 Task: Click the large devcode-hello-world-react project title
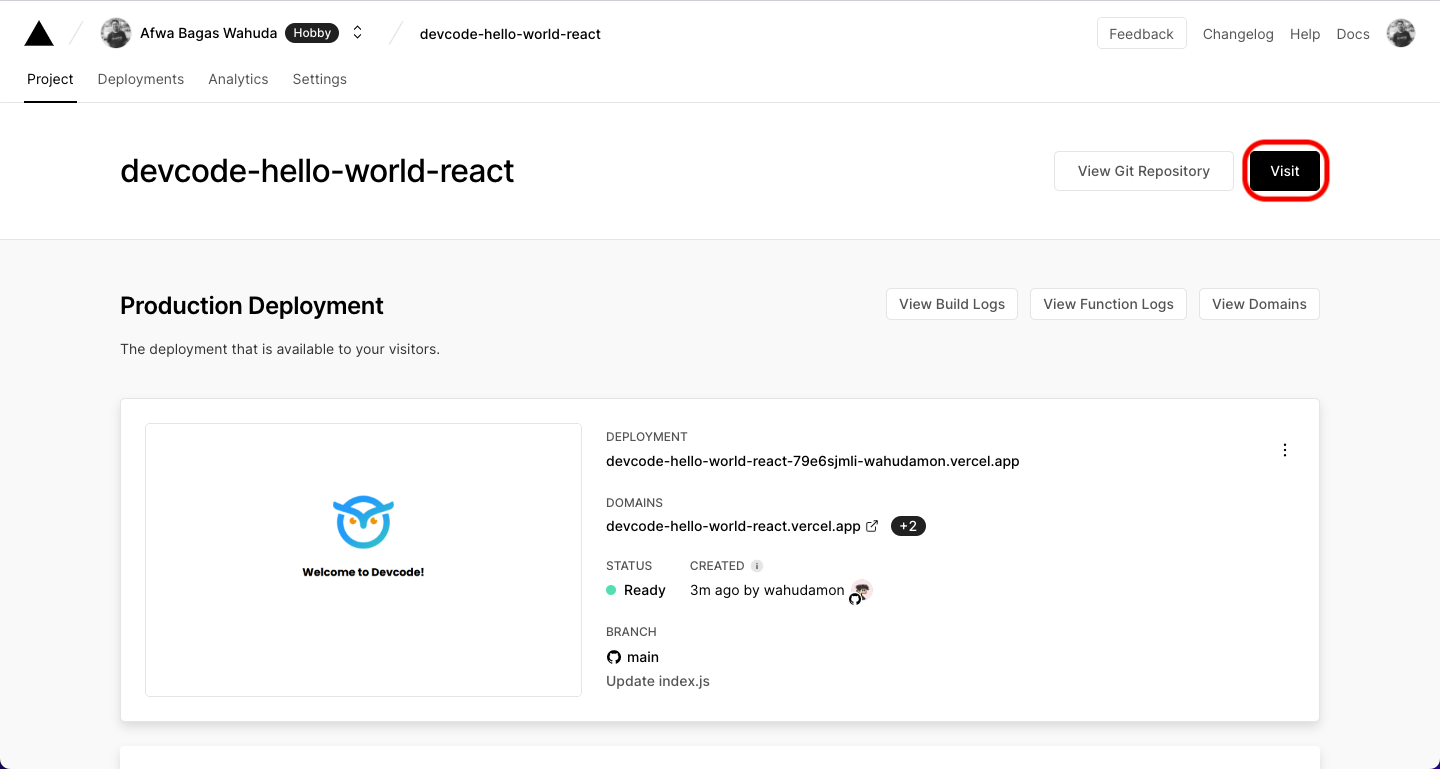tap(317, 171)
